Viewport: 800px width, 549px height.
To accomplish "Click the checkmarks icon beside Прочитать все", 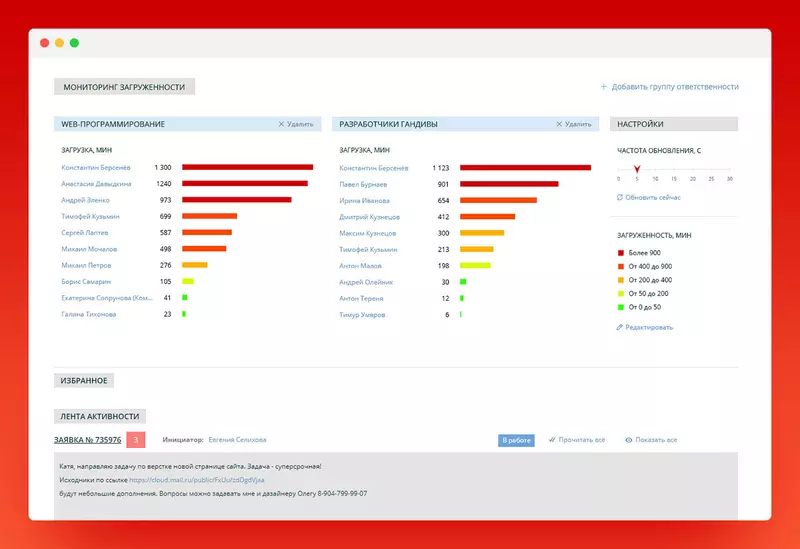I will (x=551, y=440).
